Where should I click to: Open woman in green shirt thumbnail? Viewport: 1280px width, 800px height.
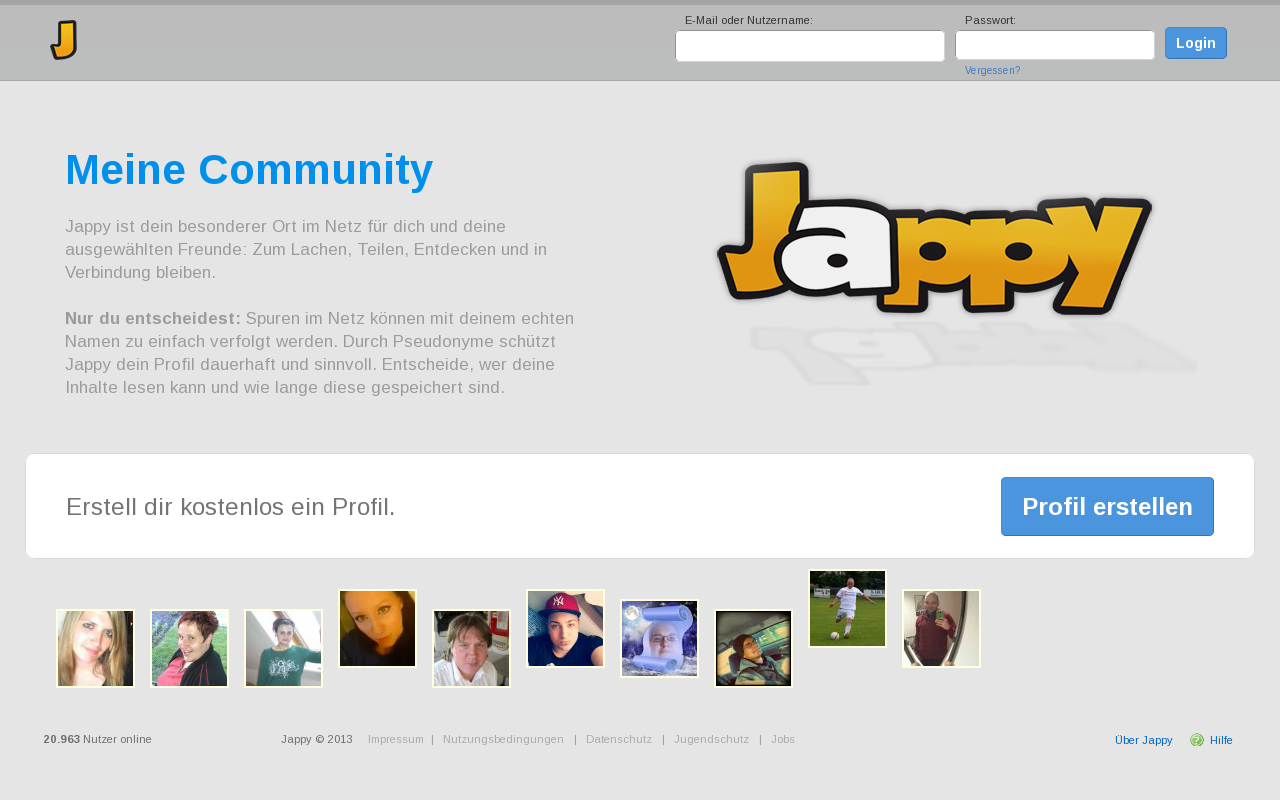click(283, 648)
